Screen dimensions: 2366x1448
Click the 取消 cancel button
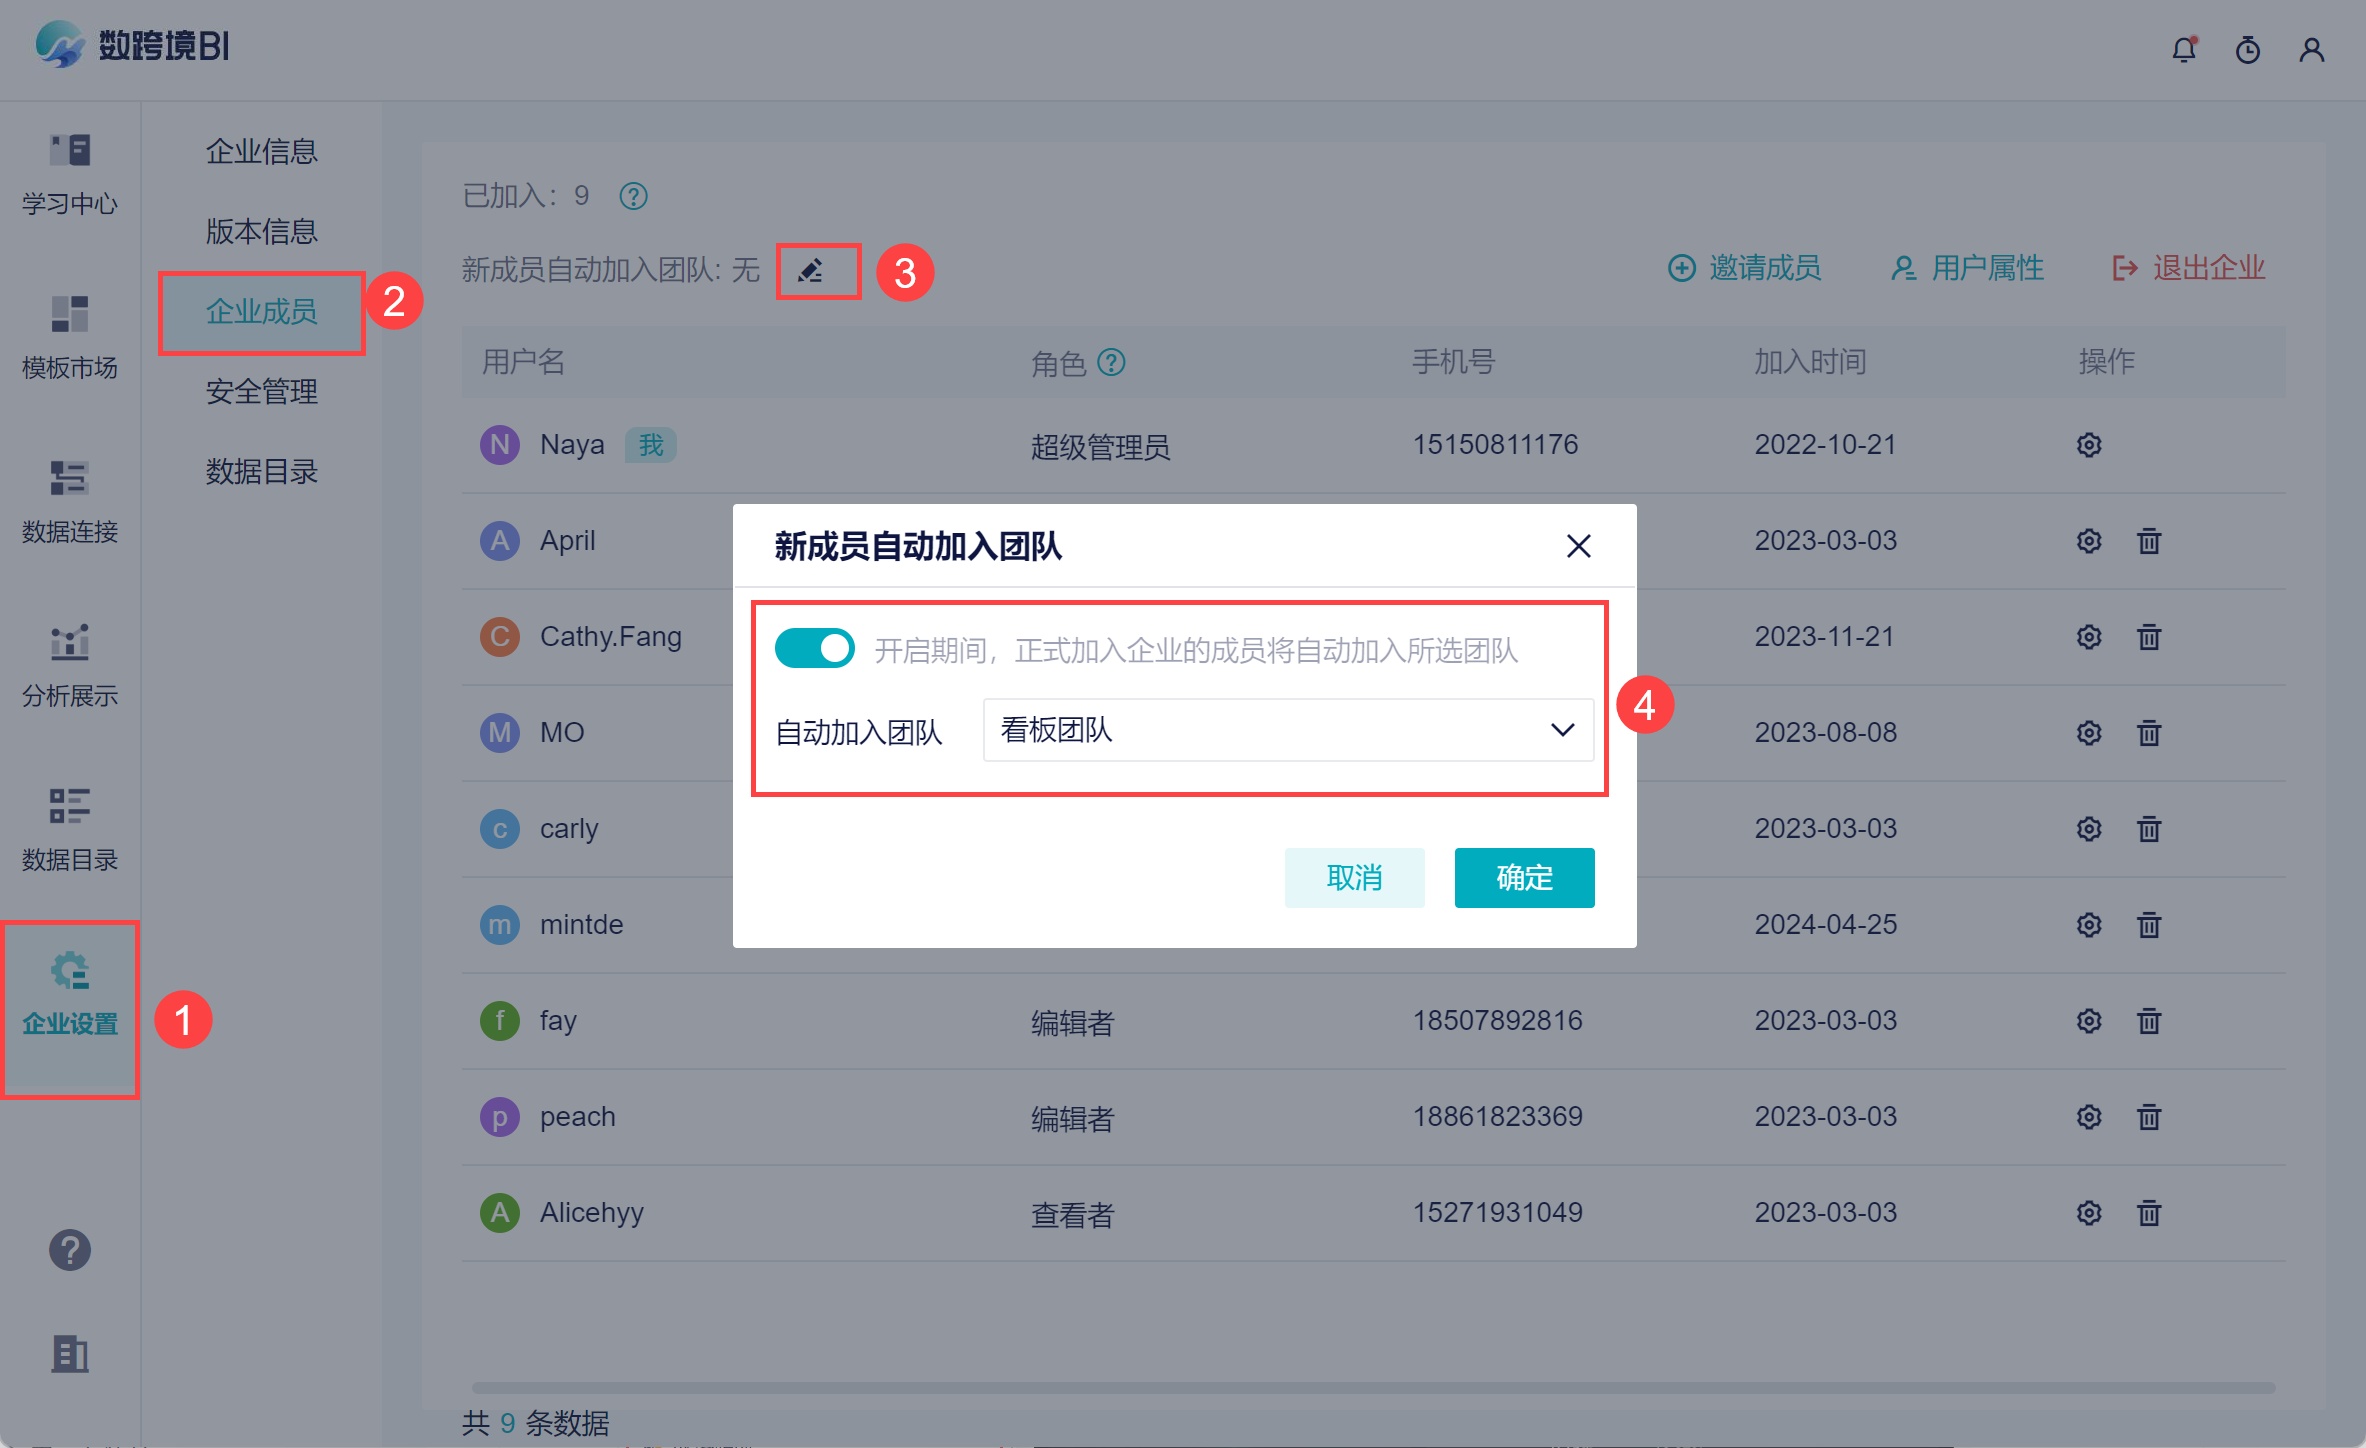(x=1354, y=878)
